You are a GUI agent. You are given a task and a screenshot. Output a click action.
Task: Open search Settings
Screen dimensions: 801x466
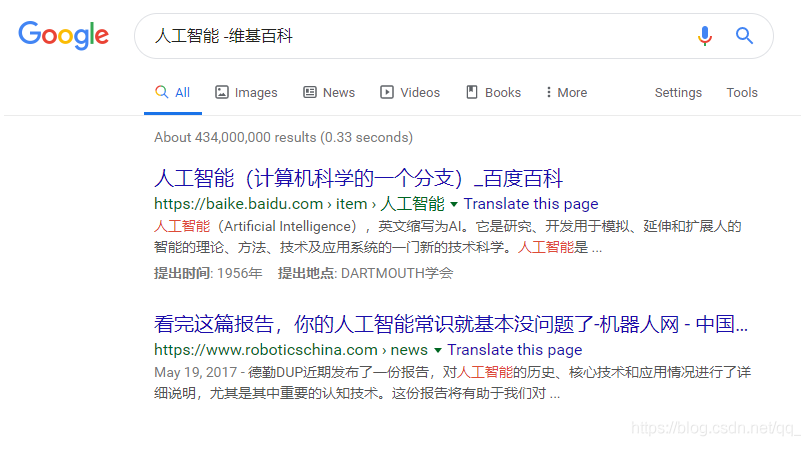678,92
